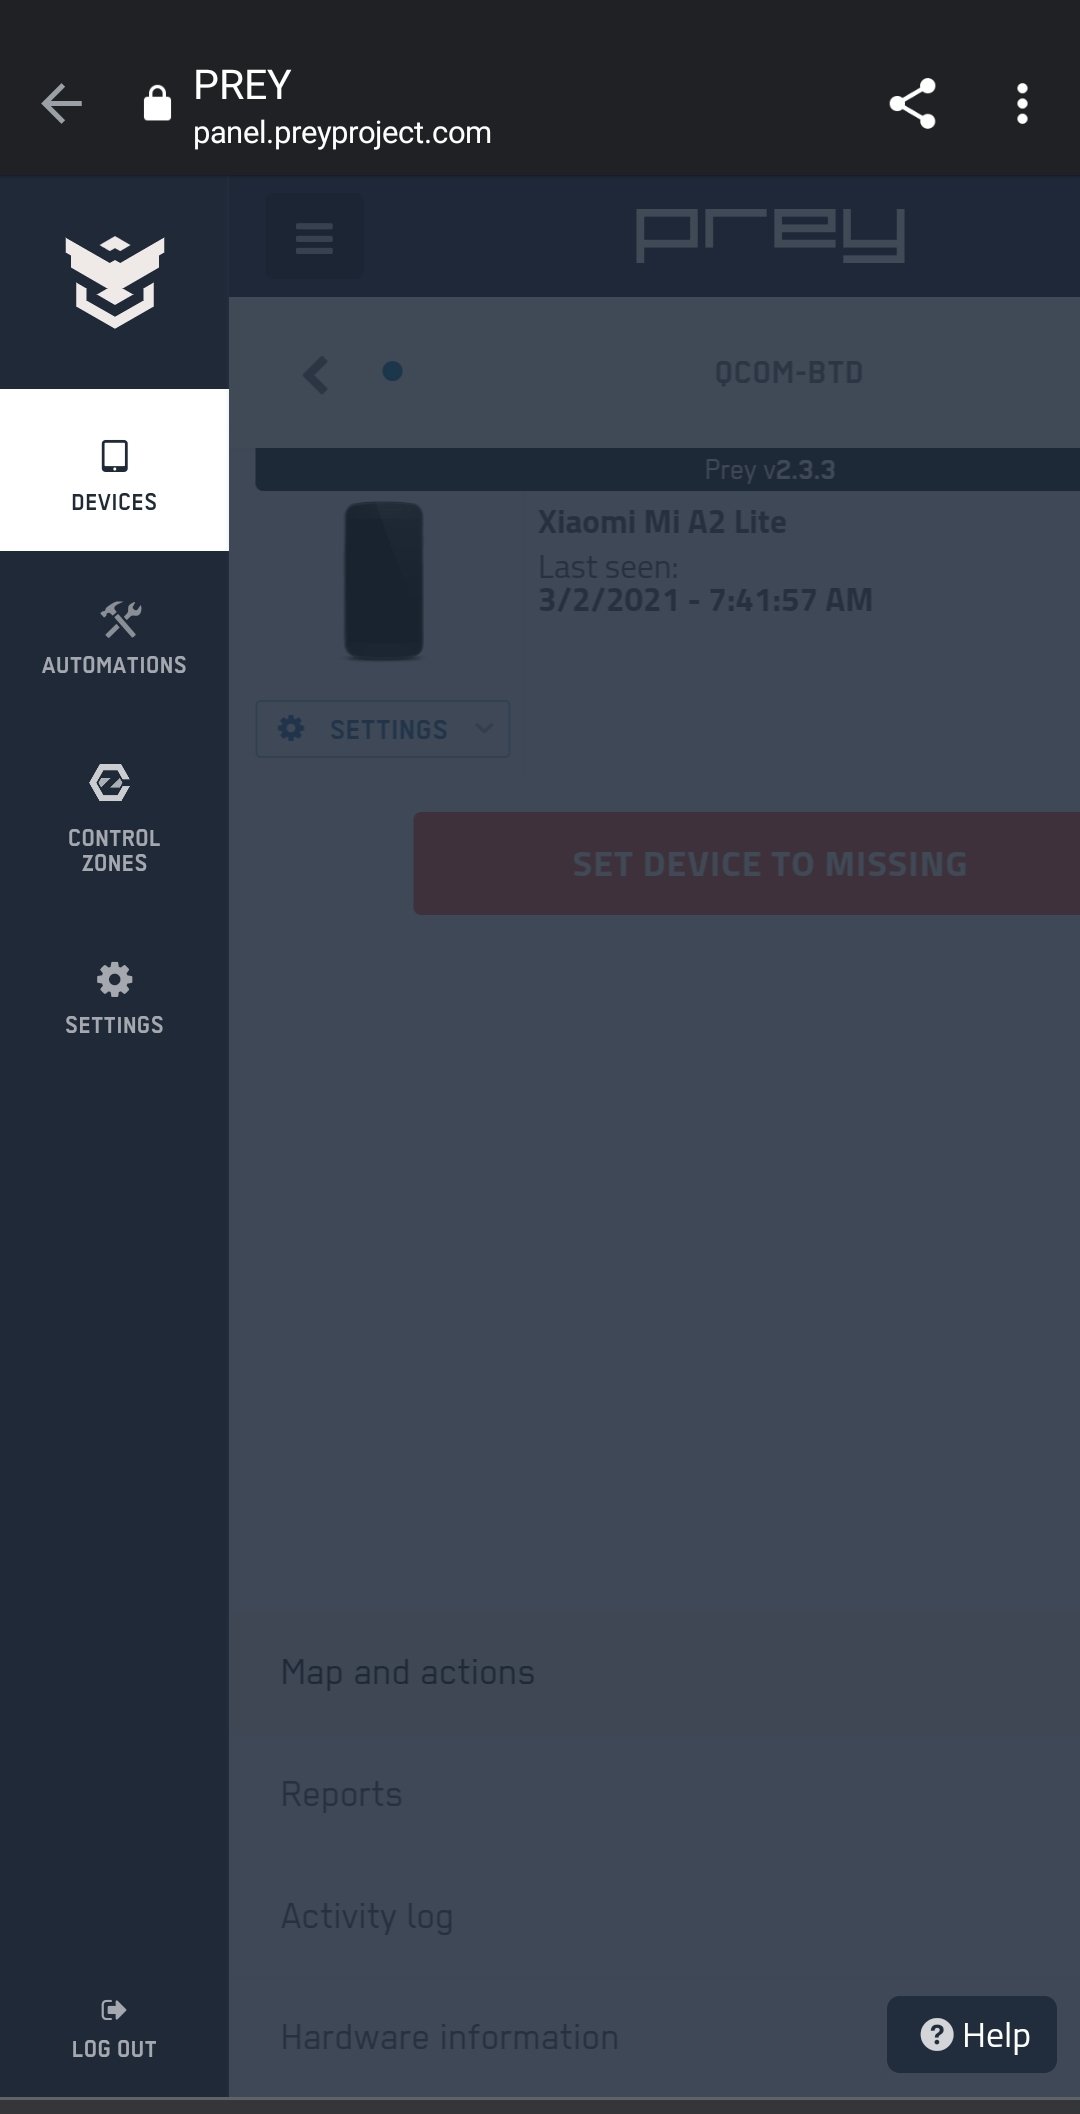Click the Prey shield logo in sidebar

click(114, 282)
